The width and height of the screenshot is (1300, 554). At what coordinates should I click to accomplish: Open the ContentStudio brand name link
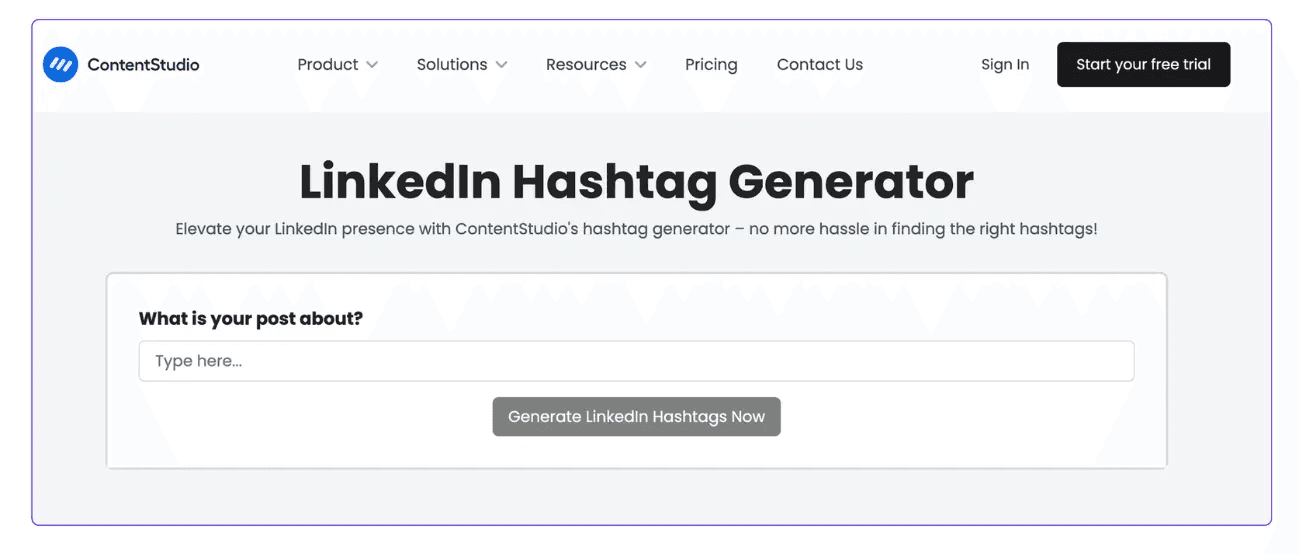click(143, 65)
